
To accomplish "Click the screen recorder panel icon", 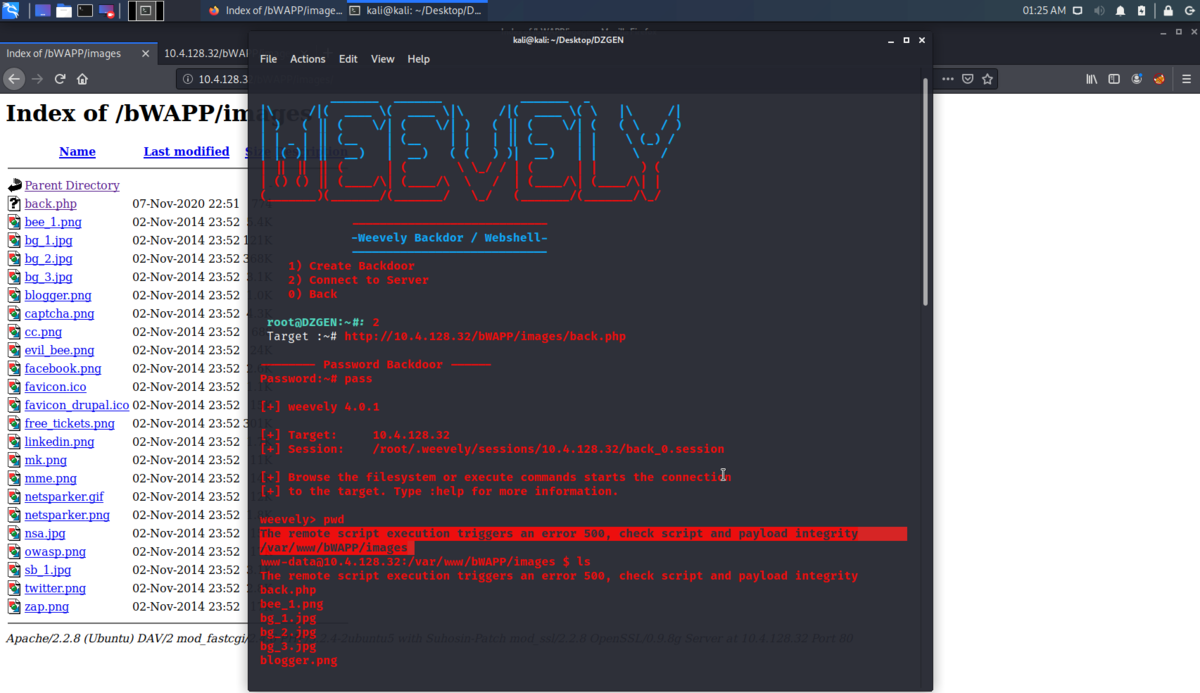I will click(x=107, y=11).
